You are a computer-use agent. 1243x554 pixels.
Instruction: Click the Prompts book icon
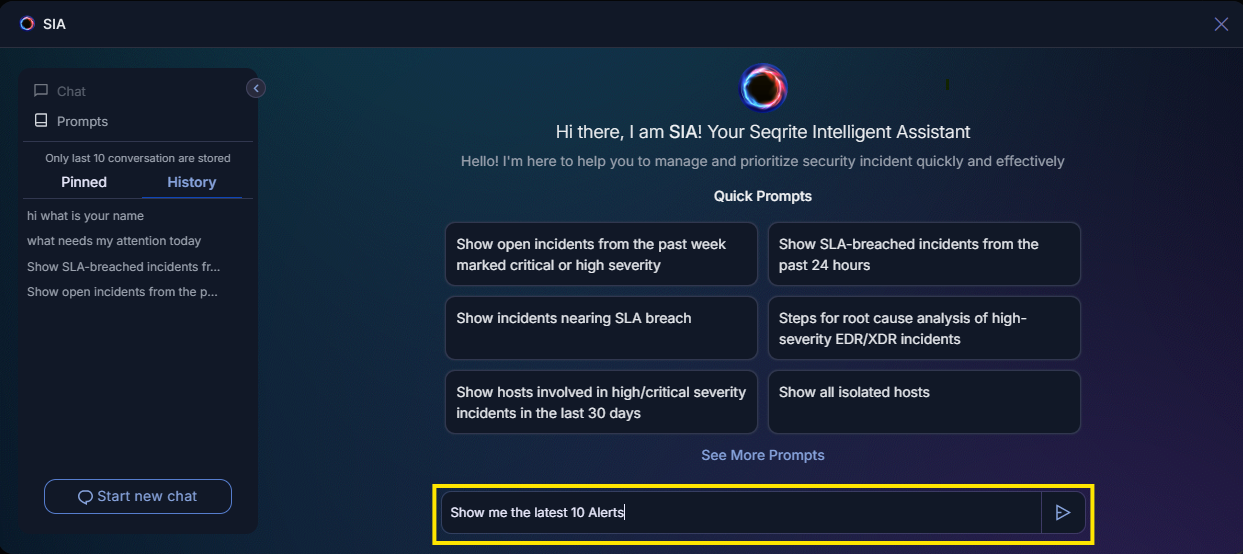(41, 121)
